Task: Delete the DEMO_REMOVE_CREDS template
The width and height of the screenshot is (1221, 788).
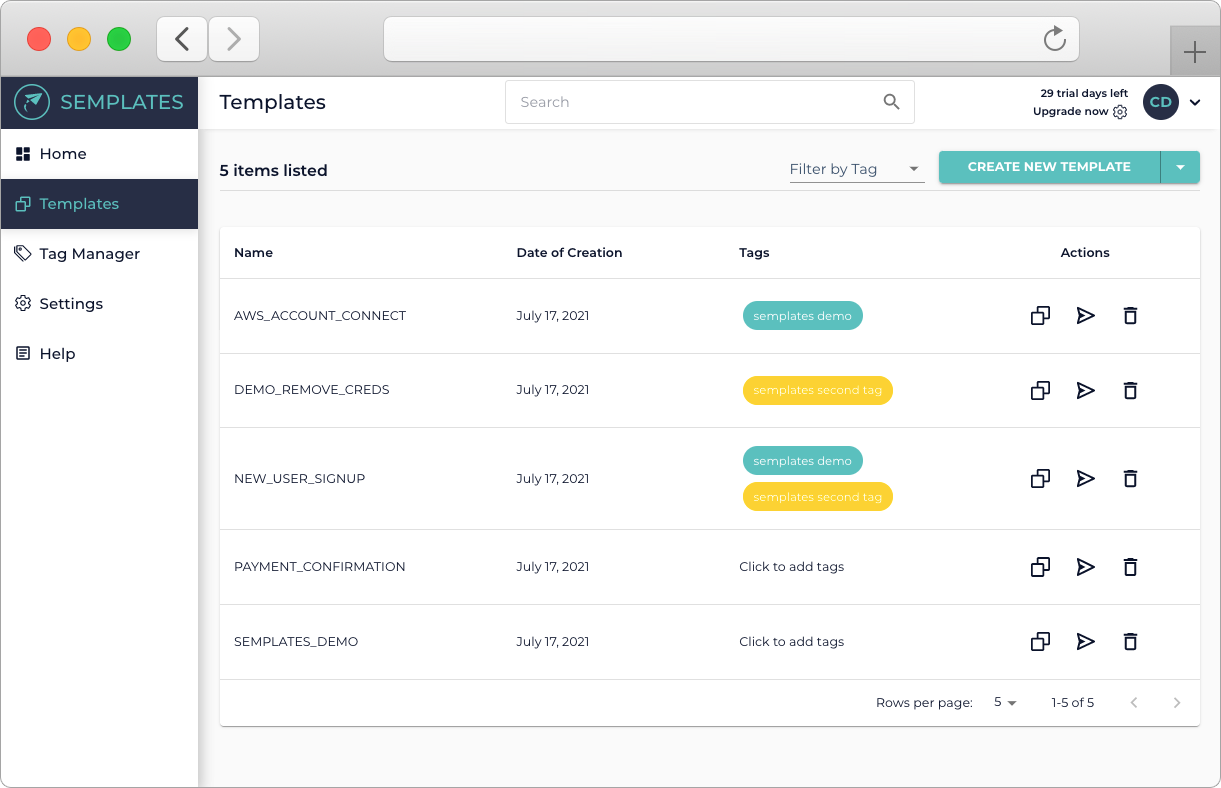Action: coord(1130,391)
